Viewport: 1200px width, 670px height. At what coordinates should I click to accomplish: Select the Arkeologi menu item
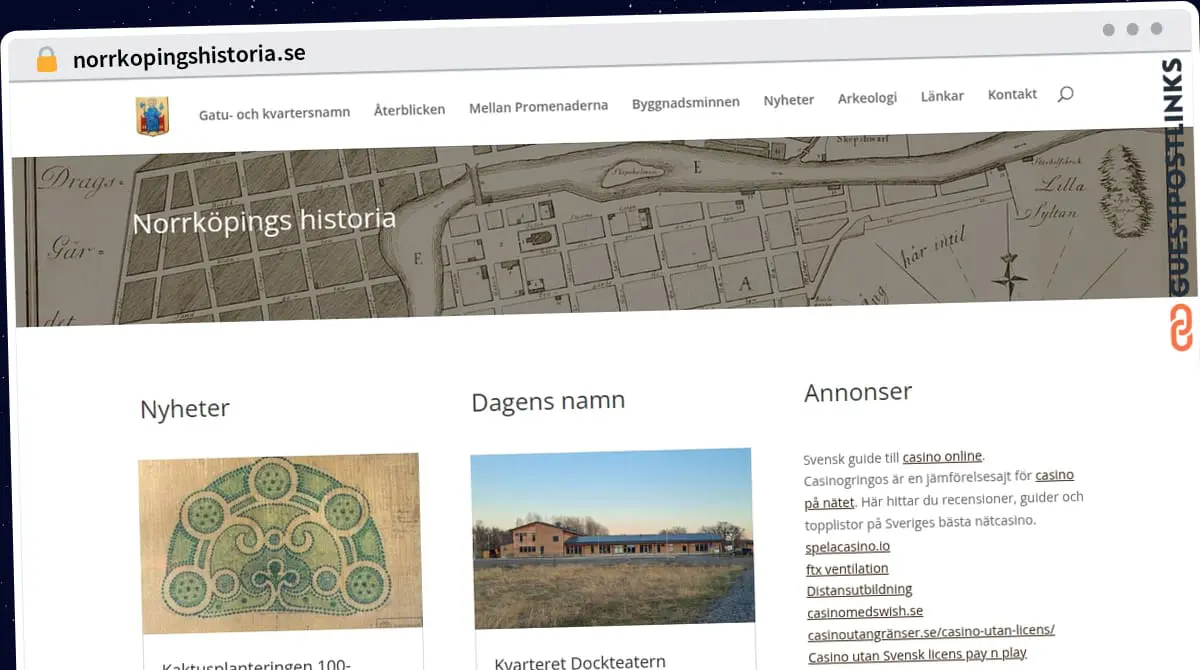point(867,98)
